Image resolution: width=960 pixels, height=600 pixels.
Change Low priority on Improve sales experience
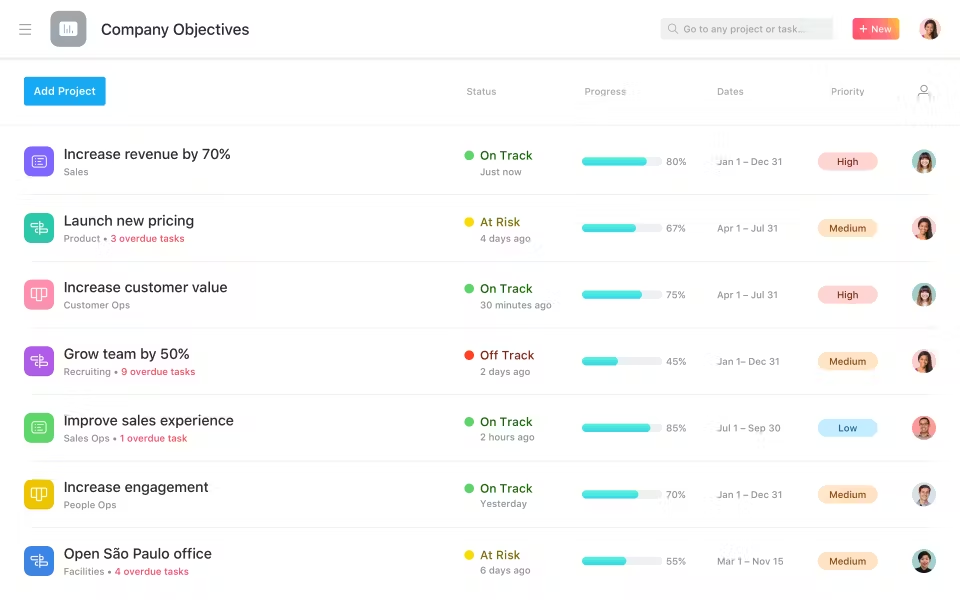pos(847,428)
